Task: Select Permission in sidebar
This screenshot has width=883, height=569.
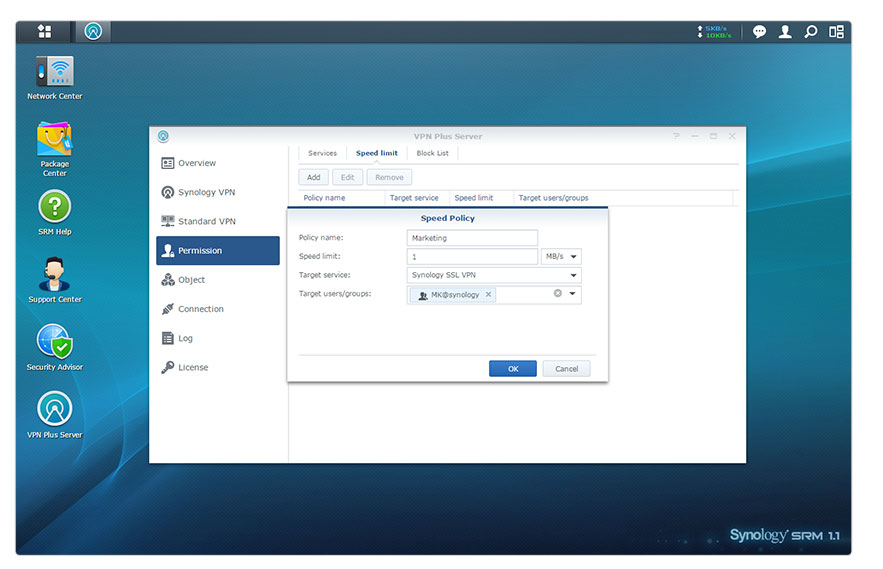Action: [217, 251]
